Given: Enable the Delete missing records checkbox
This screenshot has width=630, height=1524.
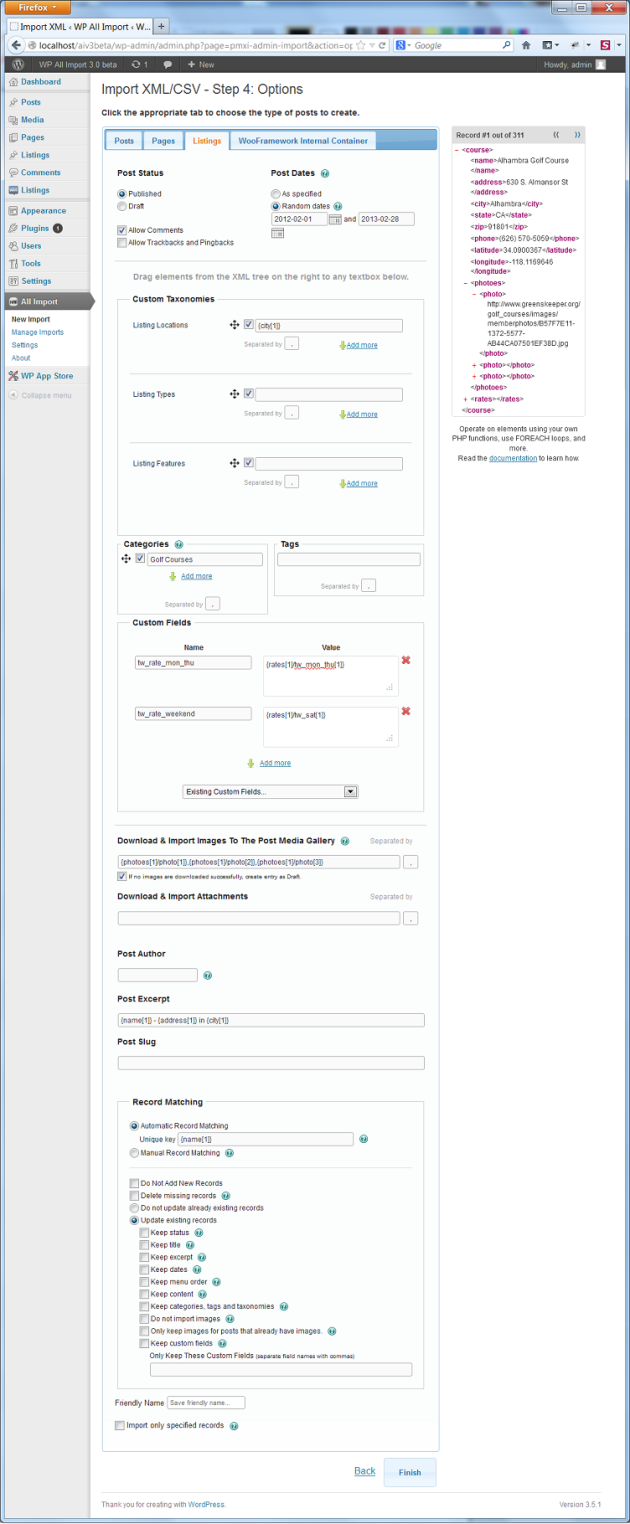Looking at the screenshot, I should (134, 1195).
